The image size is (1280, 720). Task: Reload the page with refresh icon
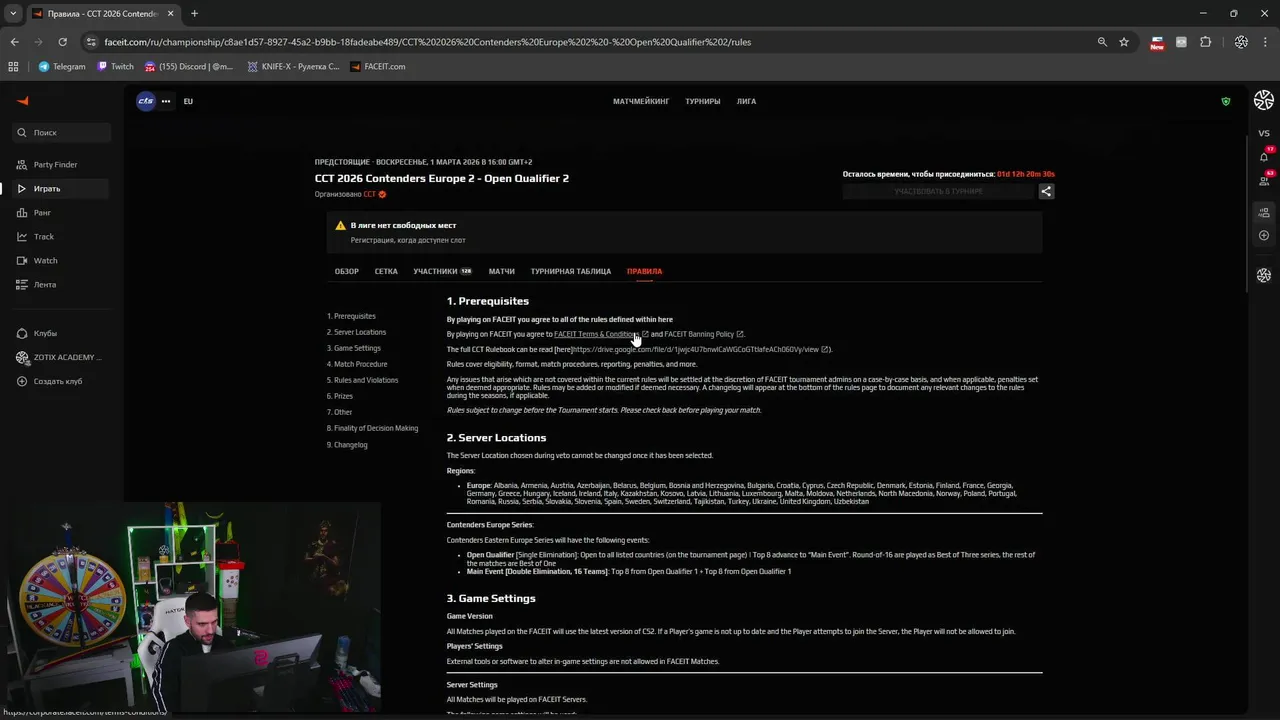click(62, 42)
